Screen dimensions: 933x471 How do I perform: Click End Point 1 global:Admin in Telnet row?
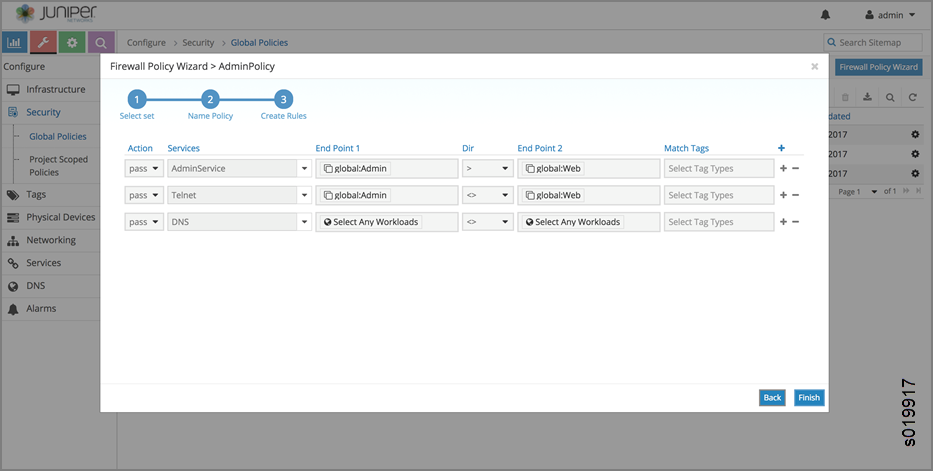355,195
